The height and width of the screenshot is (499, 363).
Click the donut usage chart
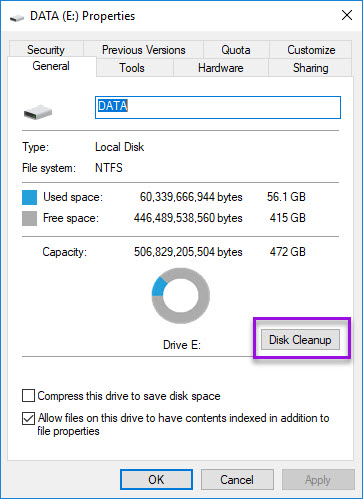click(181, 296)
